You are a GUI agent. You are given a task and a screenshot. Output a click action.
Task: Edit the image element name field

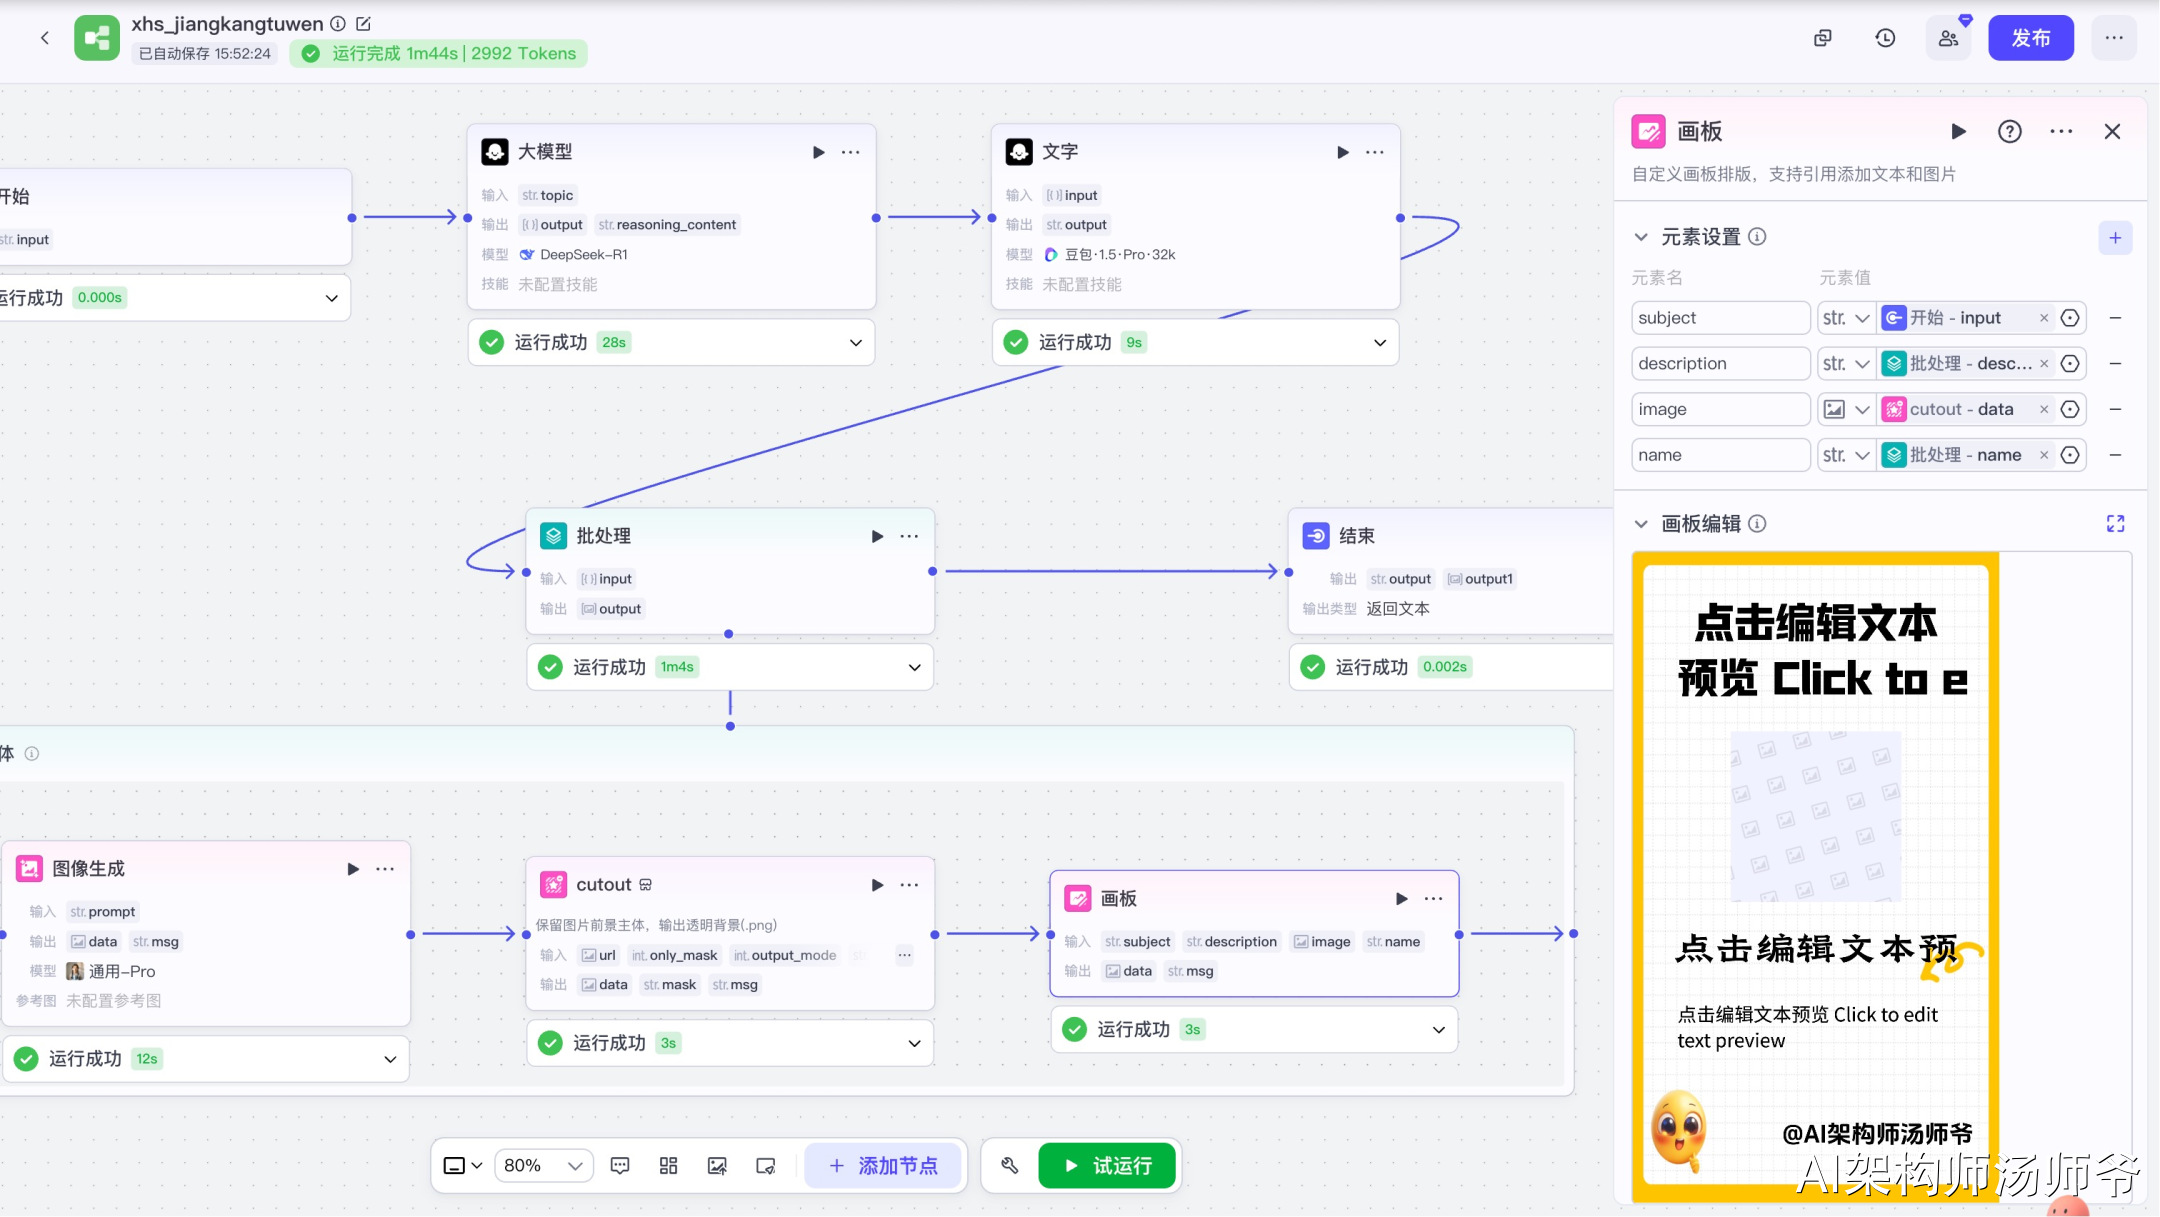pyautogui.click(x=1720, y=409)
